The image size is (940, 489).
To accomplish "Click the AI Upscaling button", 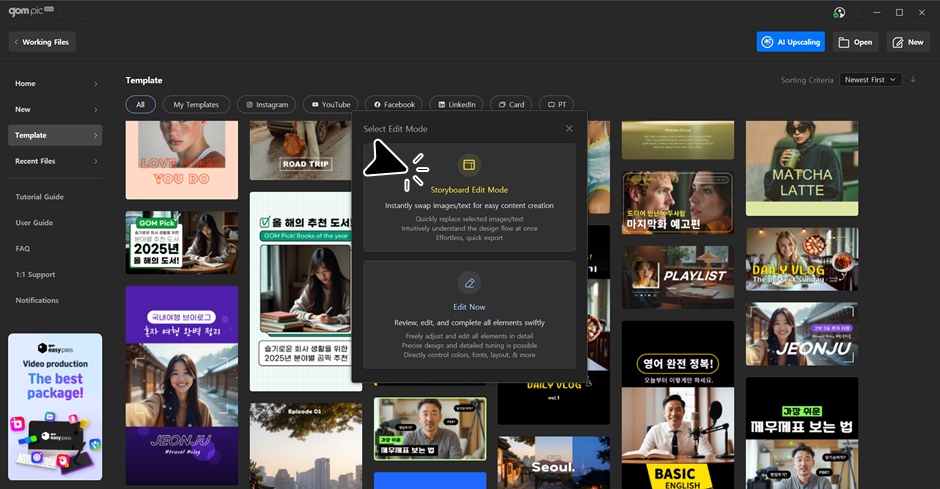I will click(791, 42).
